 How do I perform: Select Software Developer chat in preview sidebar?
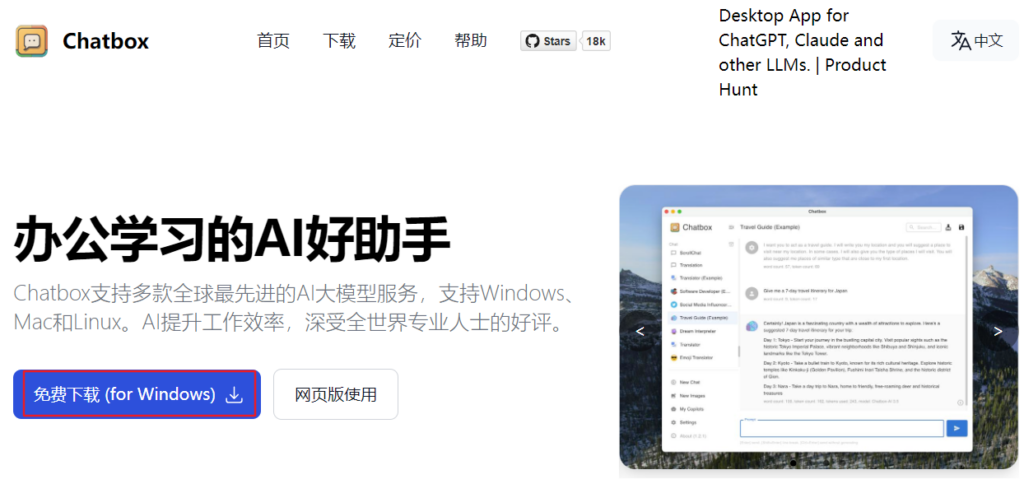pos(700,291)
